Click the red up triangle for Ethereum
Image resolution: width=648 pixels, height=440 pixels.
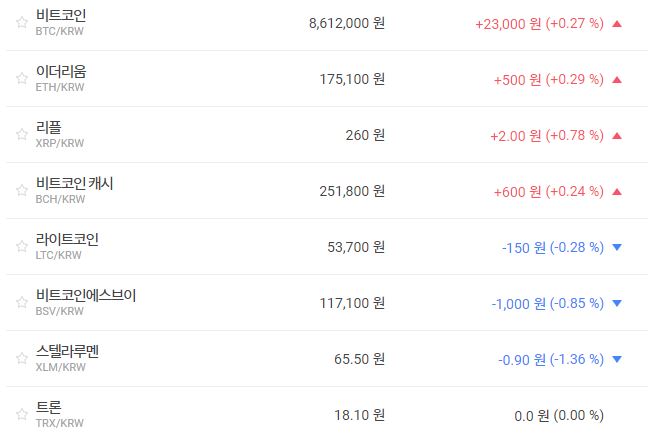[x=616, y=79]
